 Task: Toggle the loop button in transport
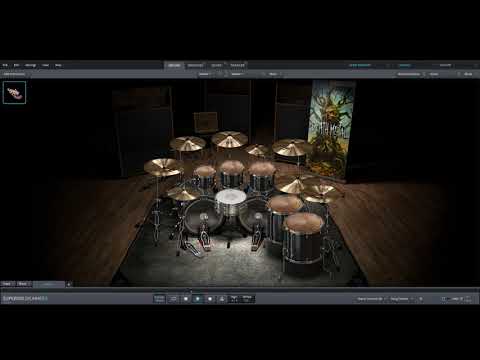click(173, 299)
